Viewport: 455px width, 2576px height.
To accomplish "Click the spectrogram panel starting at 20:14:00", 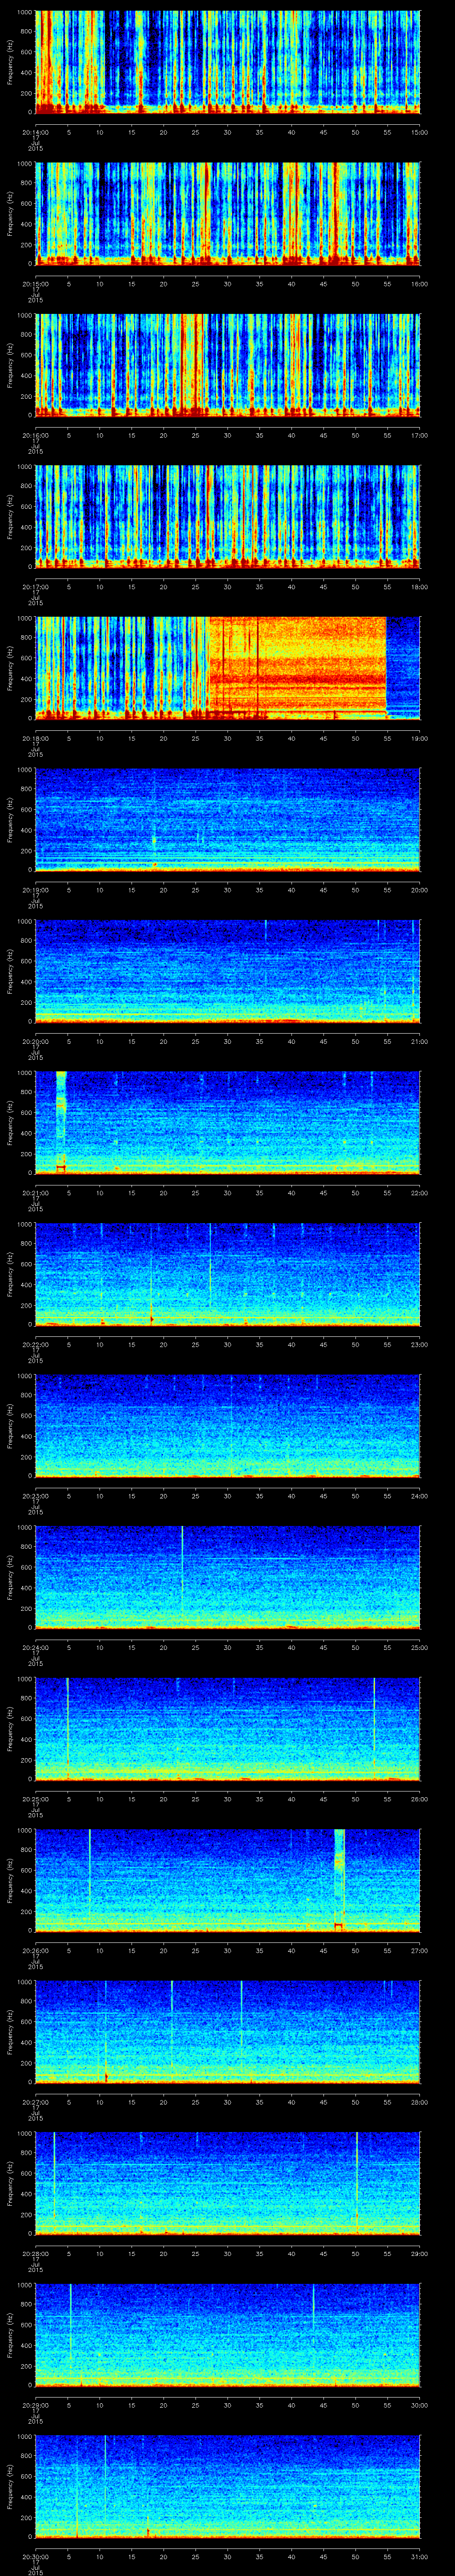I will 228,62.
